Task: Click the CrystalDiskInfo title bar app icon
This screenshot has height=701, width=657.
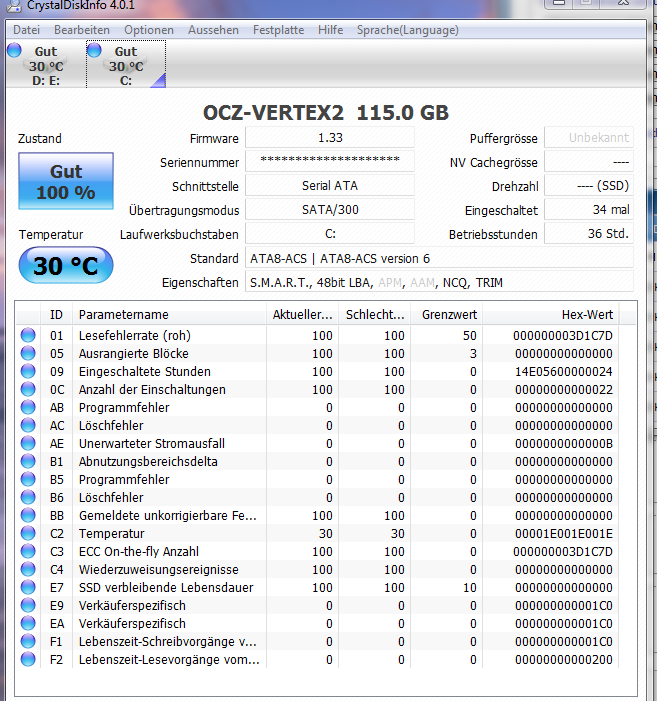Action: (13, 5)
